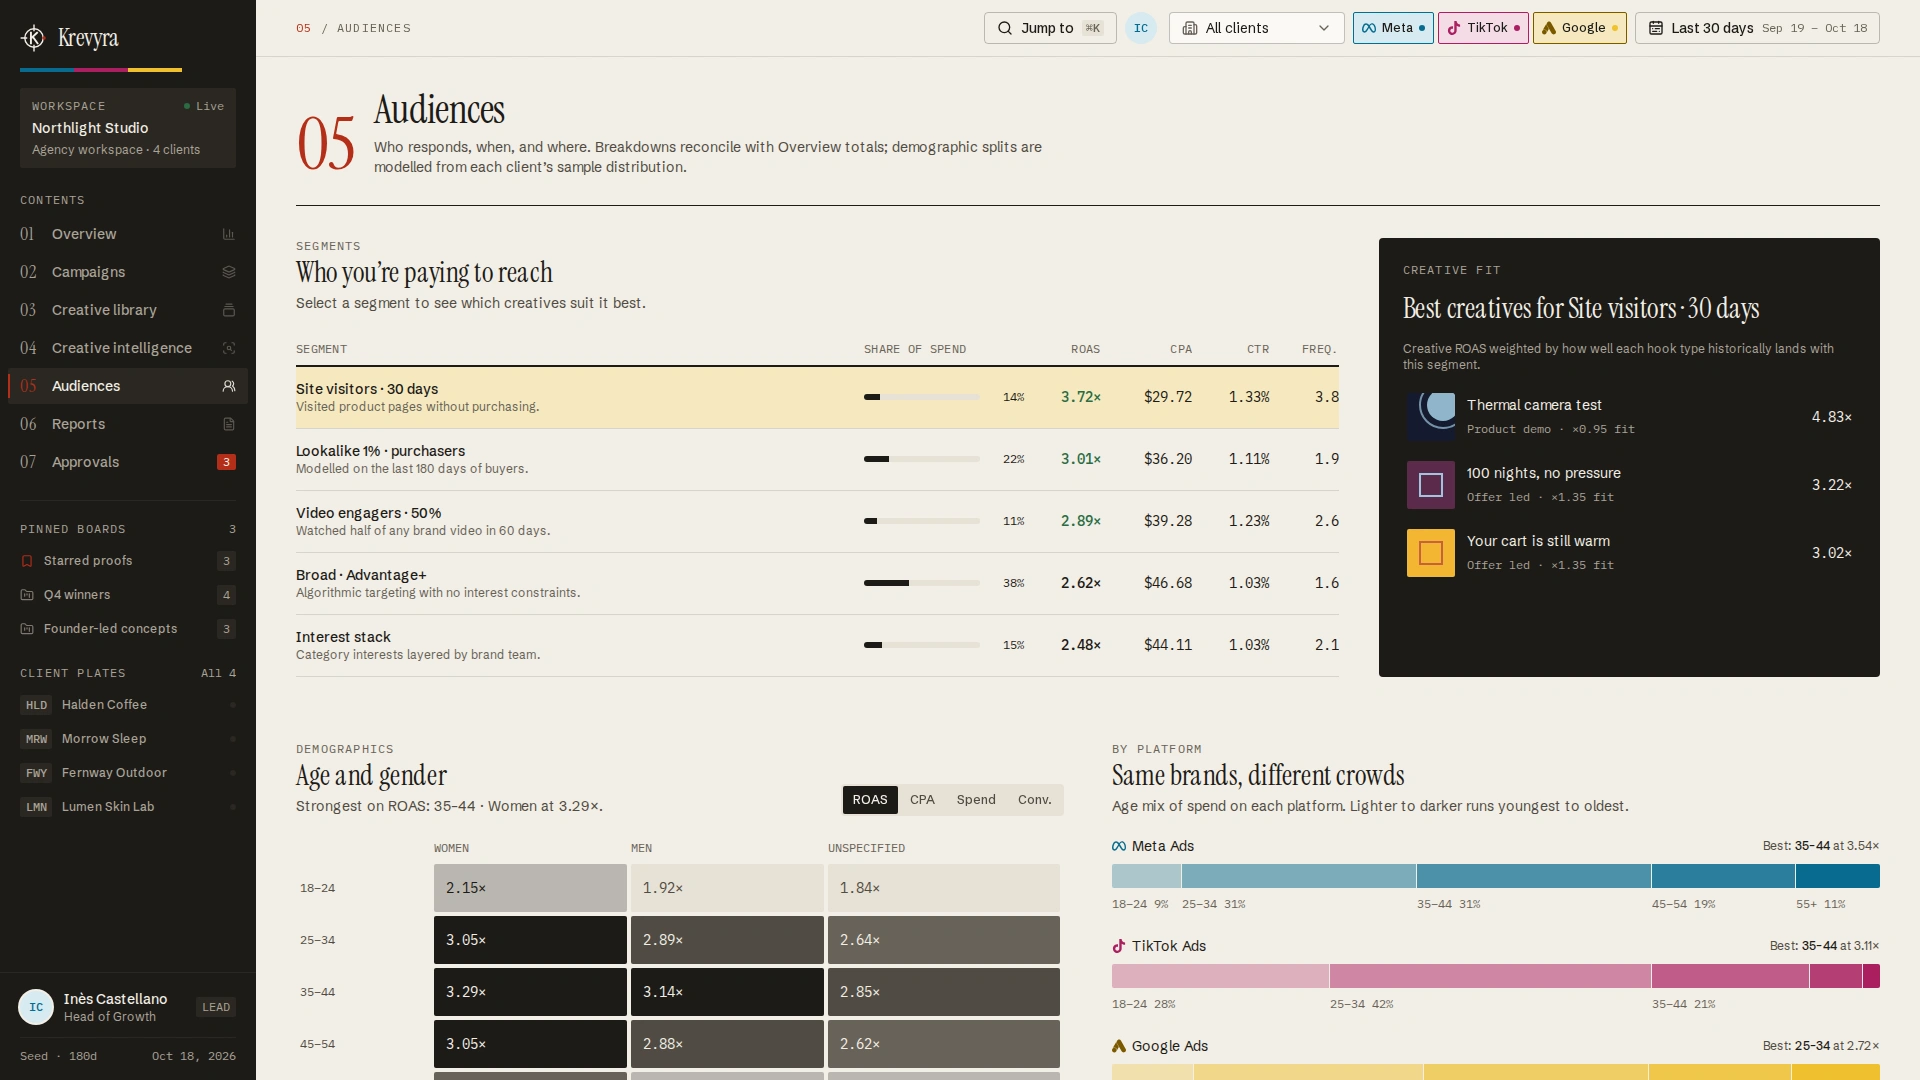This screenshot has width=1920, height=1080.
Task: Click the calendar icon in date range
Action: (x=1656, y=28)
